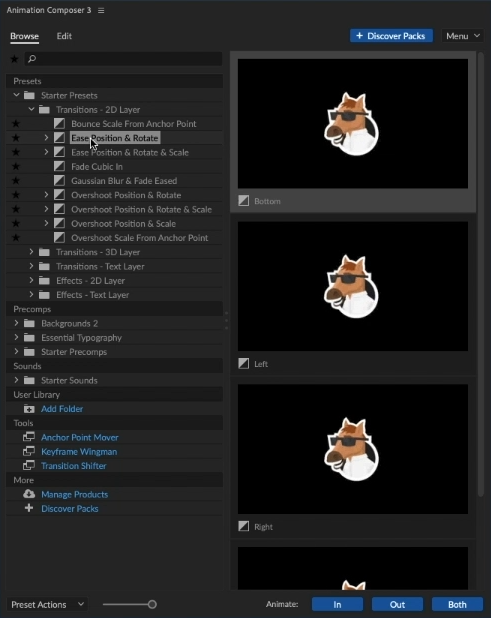Open Keyframe Wingman tool
Screen dimensions: 491x618
[79, 451]
